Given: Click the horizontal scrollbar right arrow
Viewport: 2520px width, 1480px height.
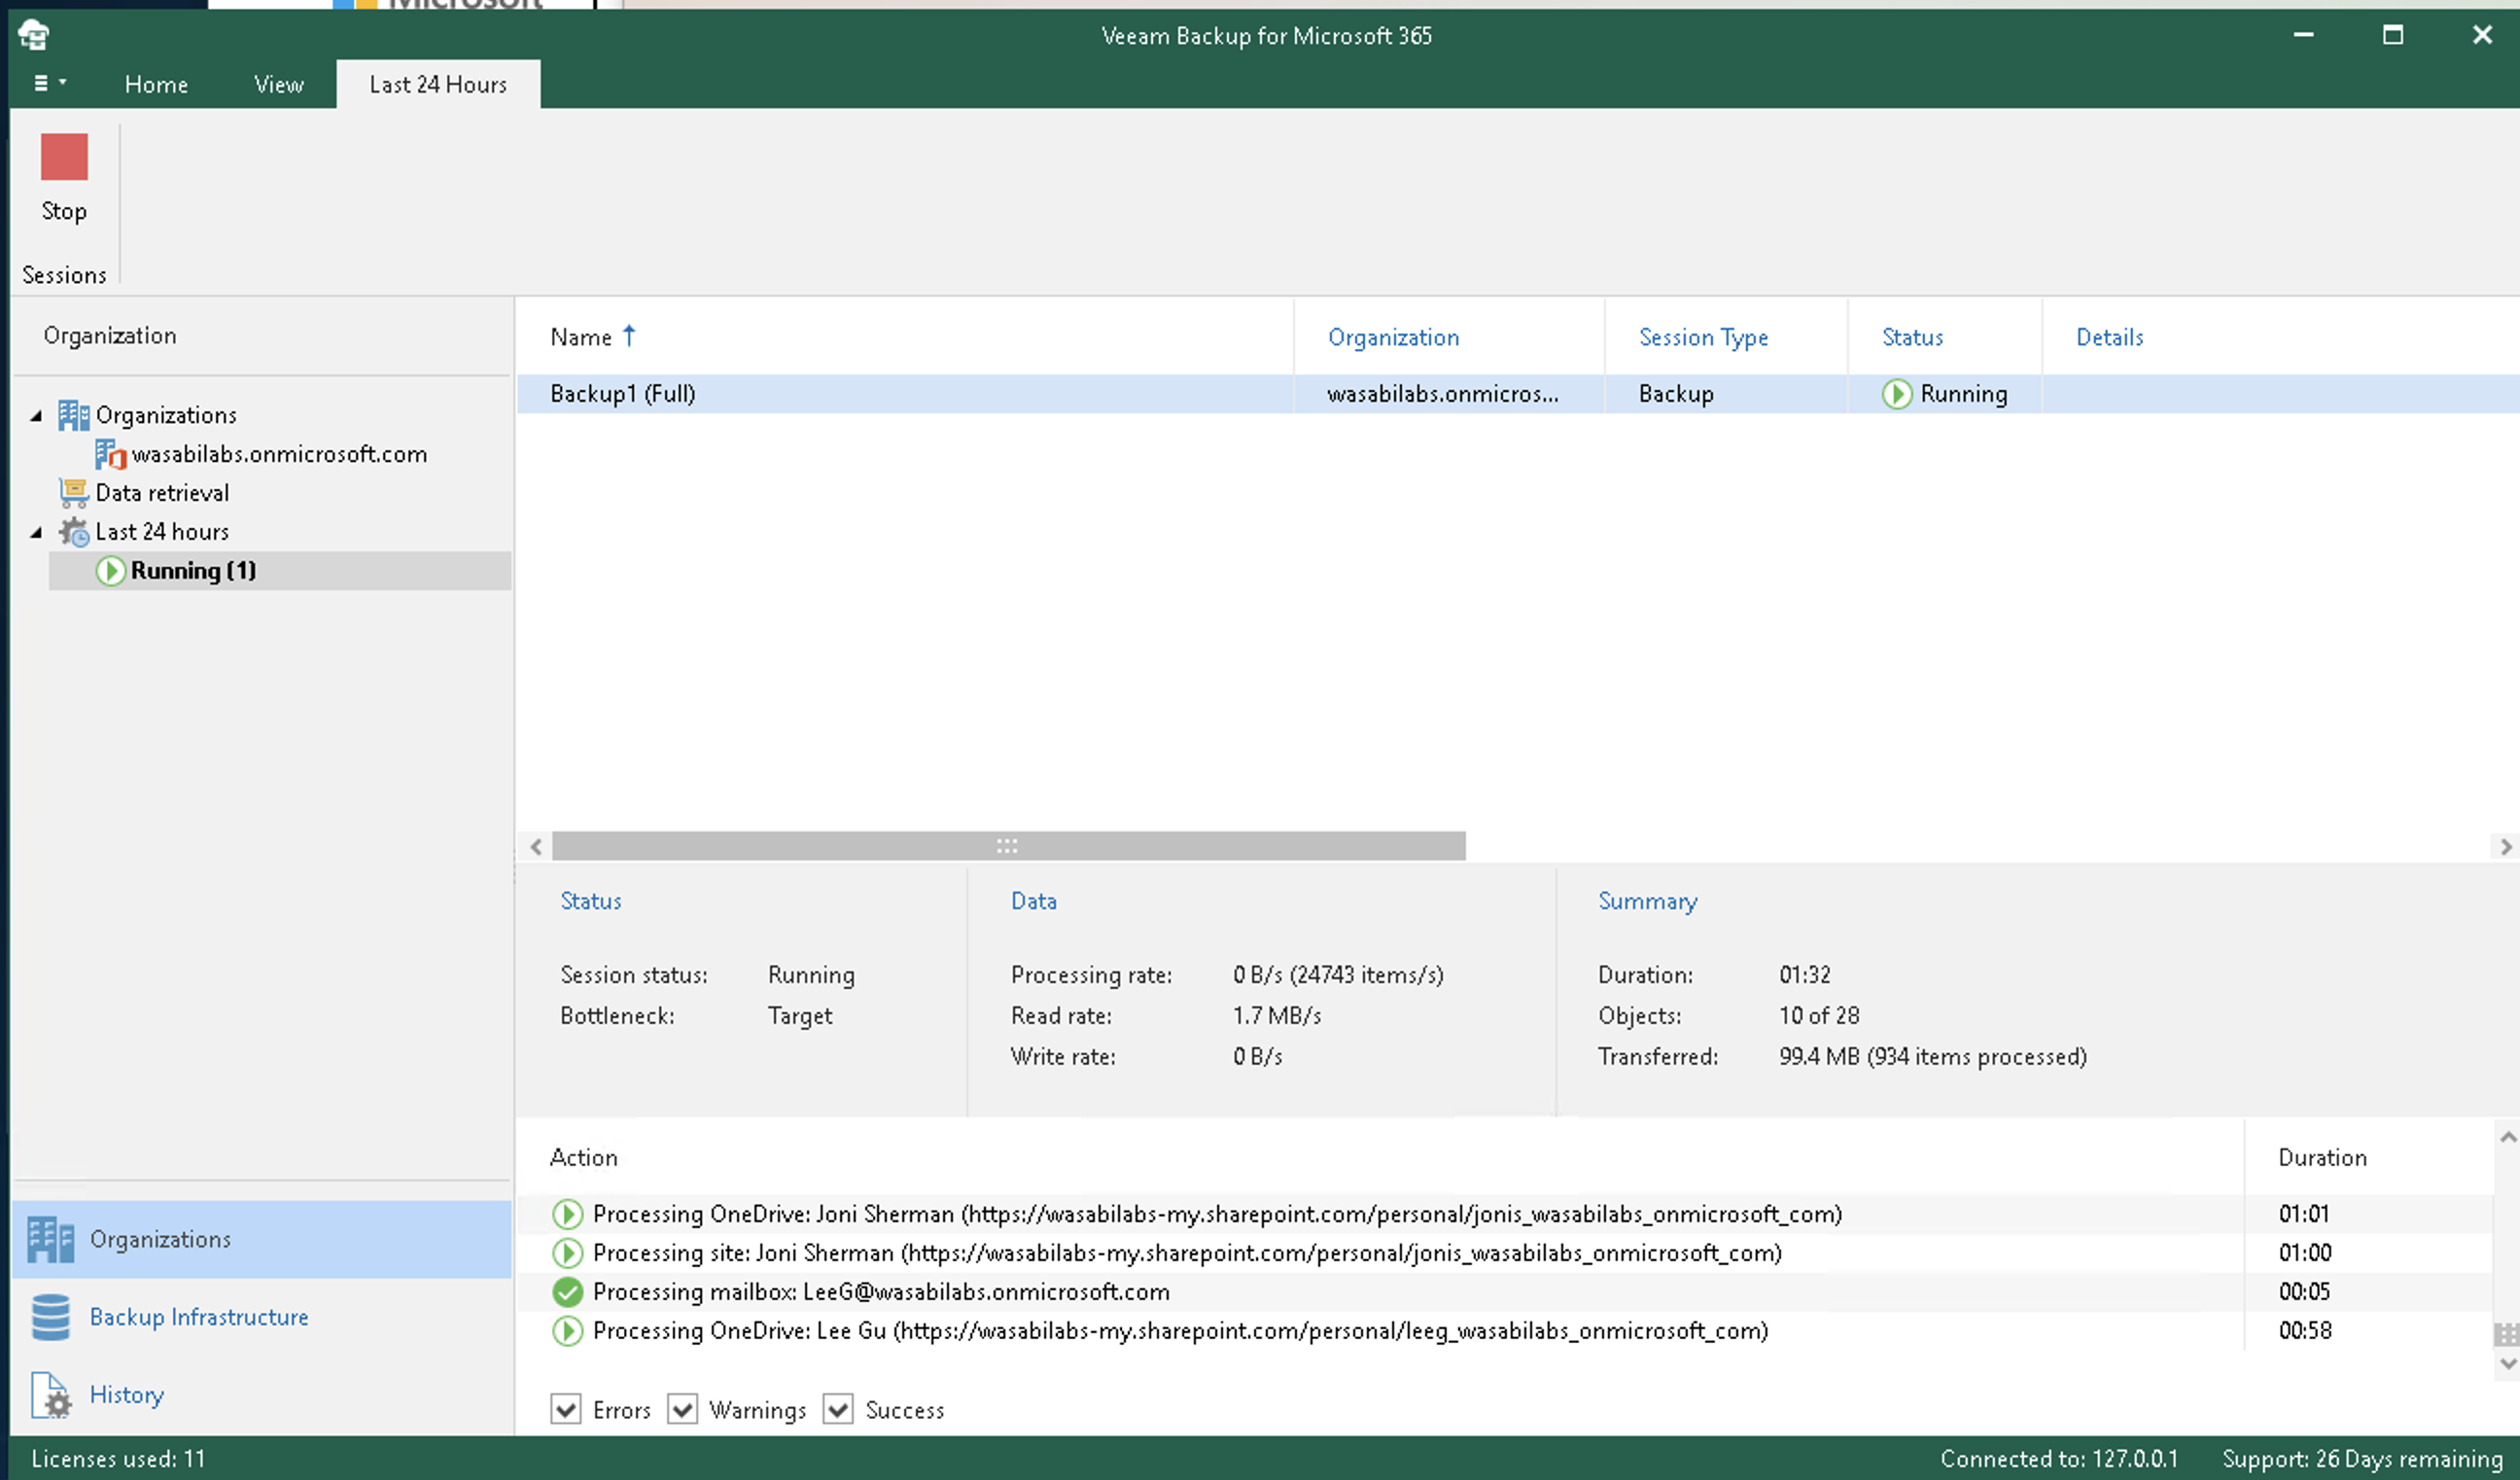Looking at the screenshot, I should coord(2505,847).
